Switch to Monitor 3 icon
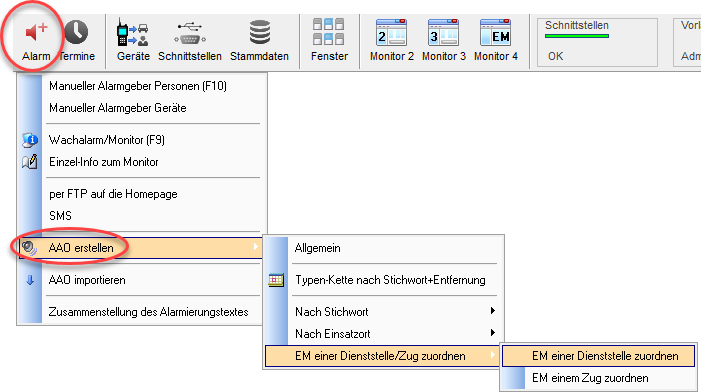This screenshot has width=701, height=392. coord(443,32)
